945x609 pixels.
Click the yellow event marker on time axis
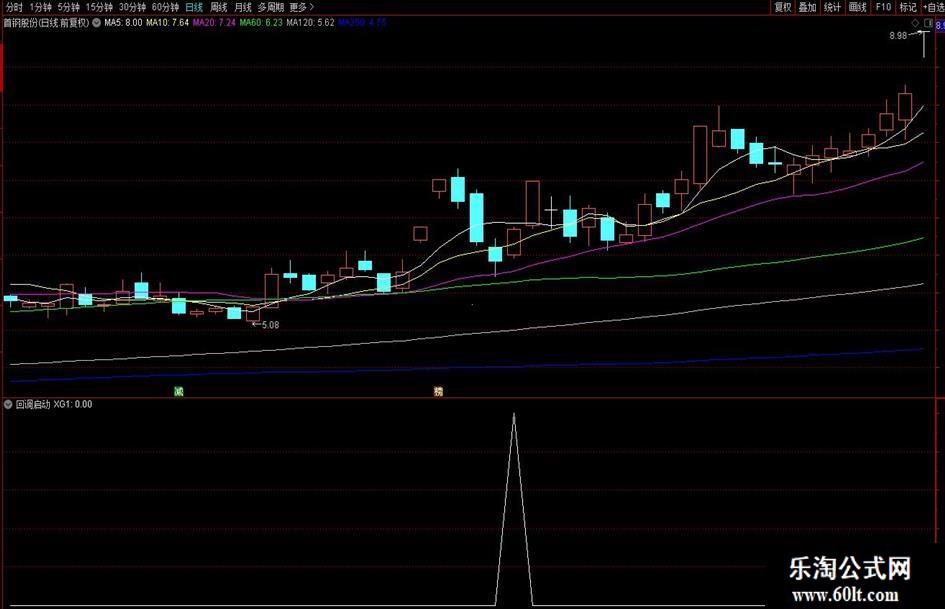438,391
